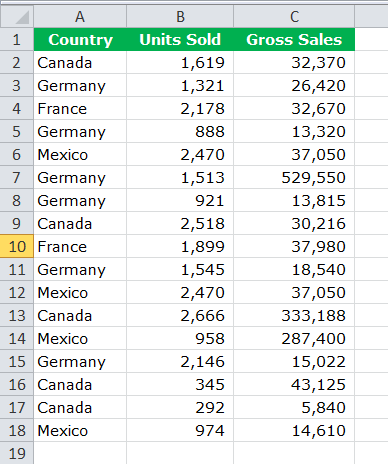This screenshot has height=464, width=388.
Task: Select row 11 header
Action: click(17, 269)
